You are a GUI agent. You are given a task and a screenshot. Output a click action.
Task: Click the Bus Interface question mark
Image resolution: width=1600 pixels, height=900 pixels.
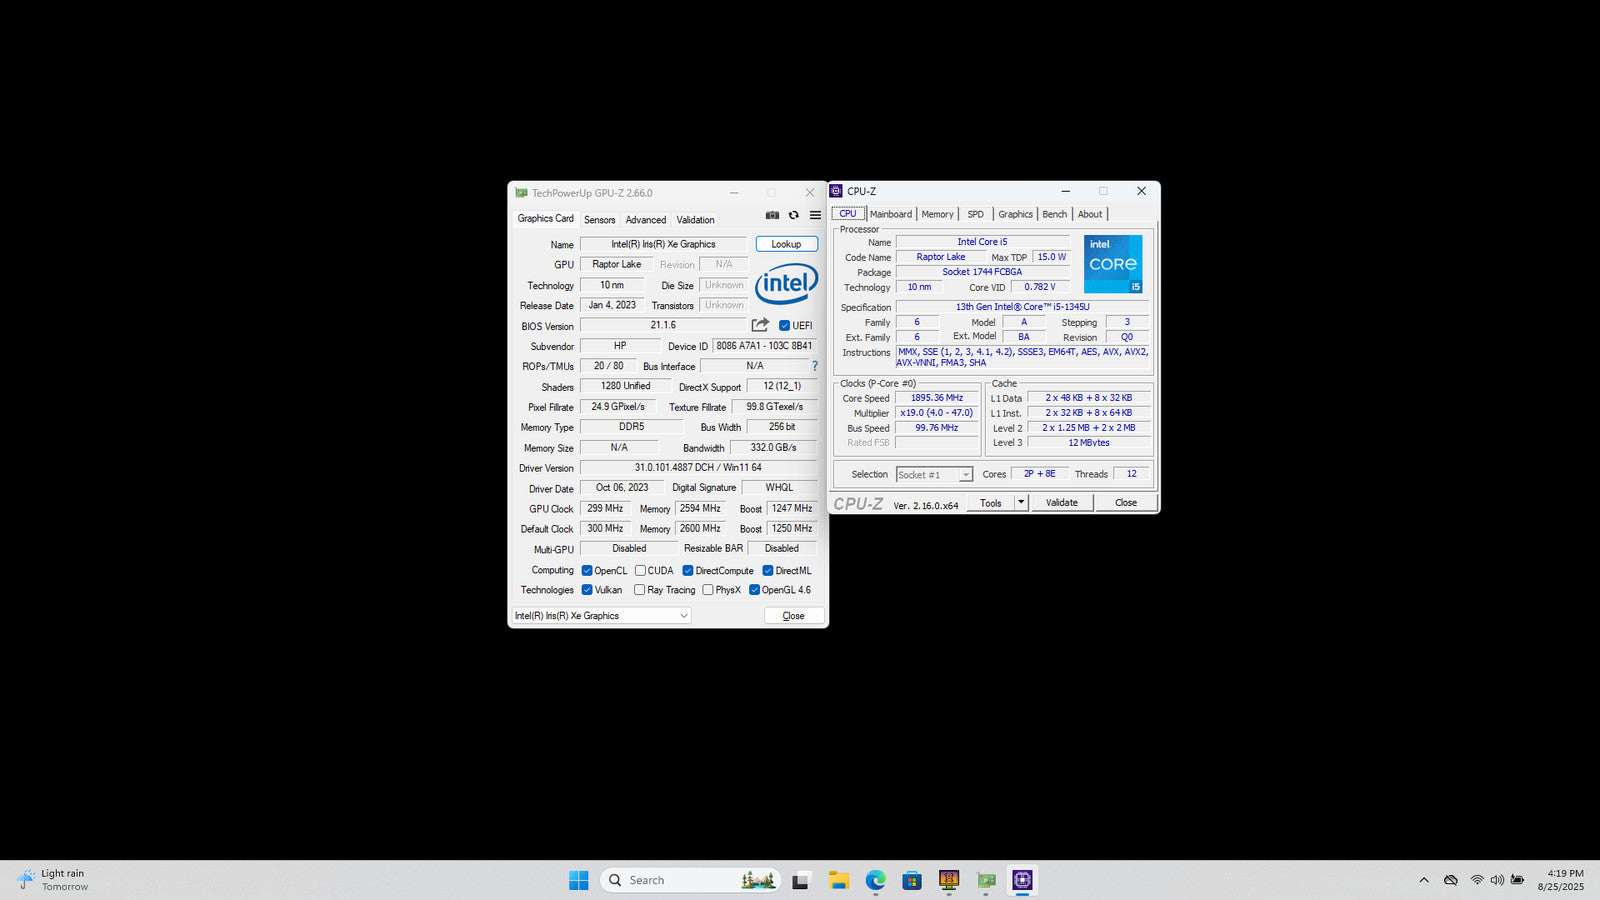tap(814, 366)
